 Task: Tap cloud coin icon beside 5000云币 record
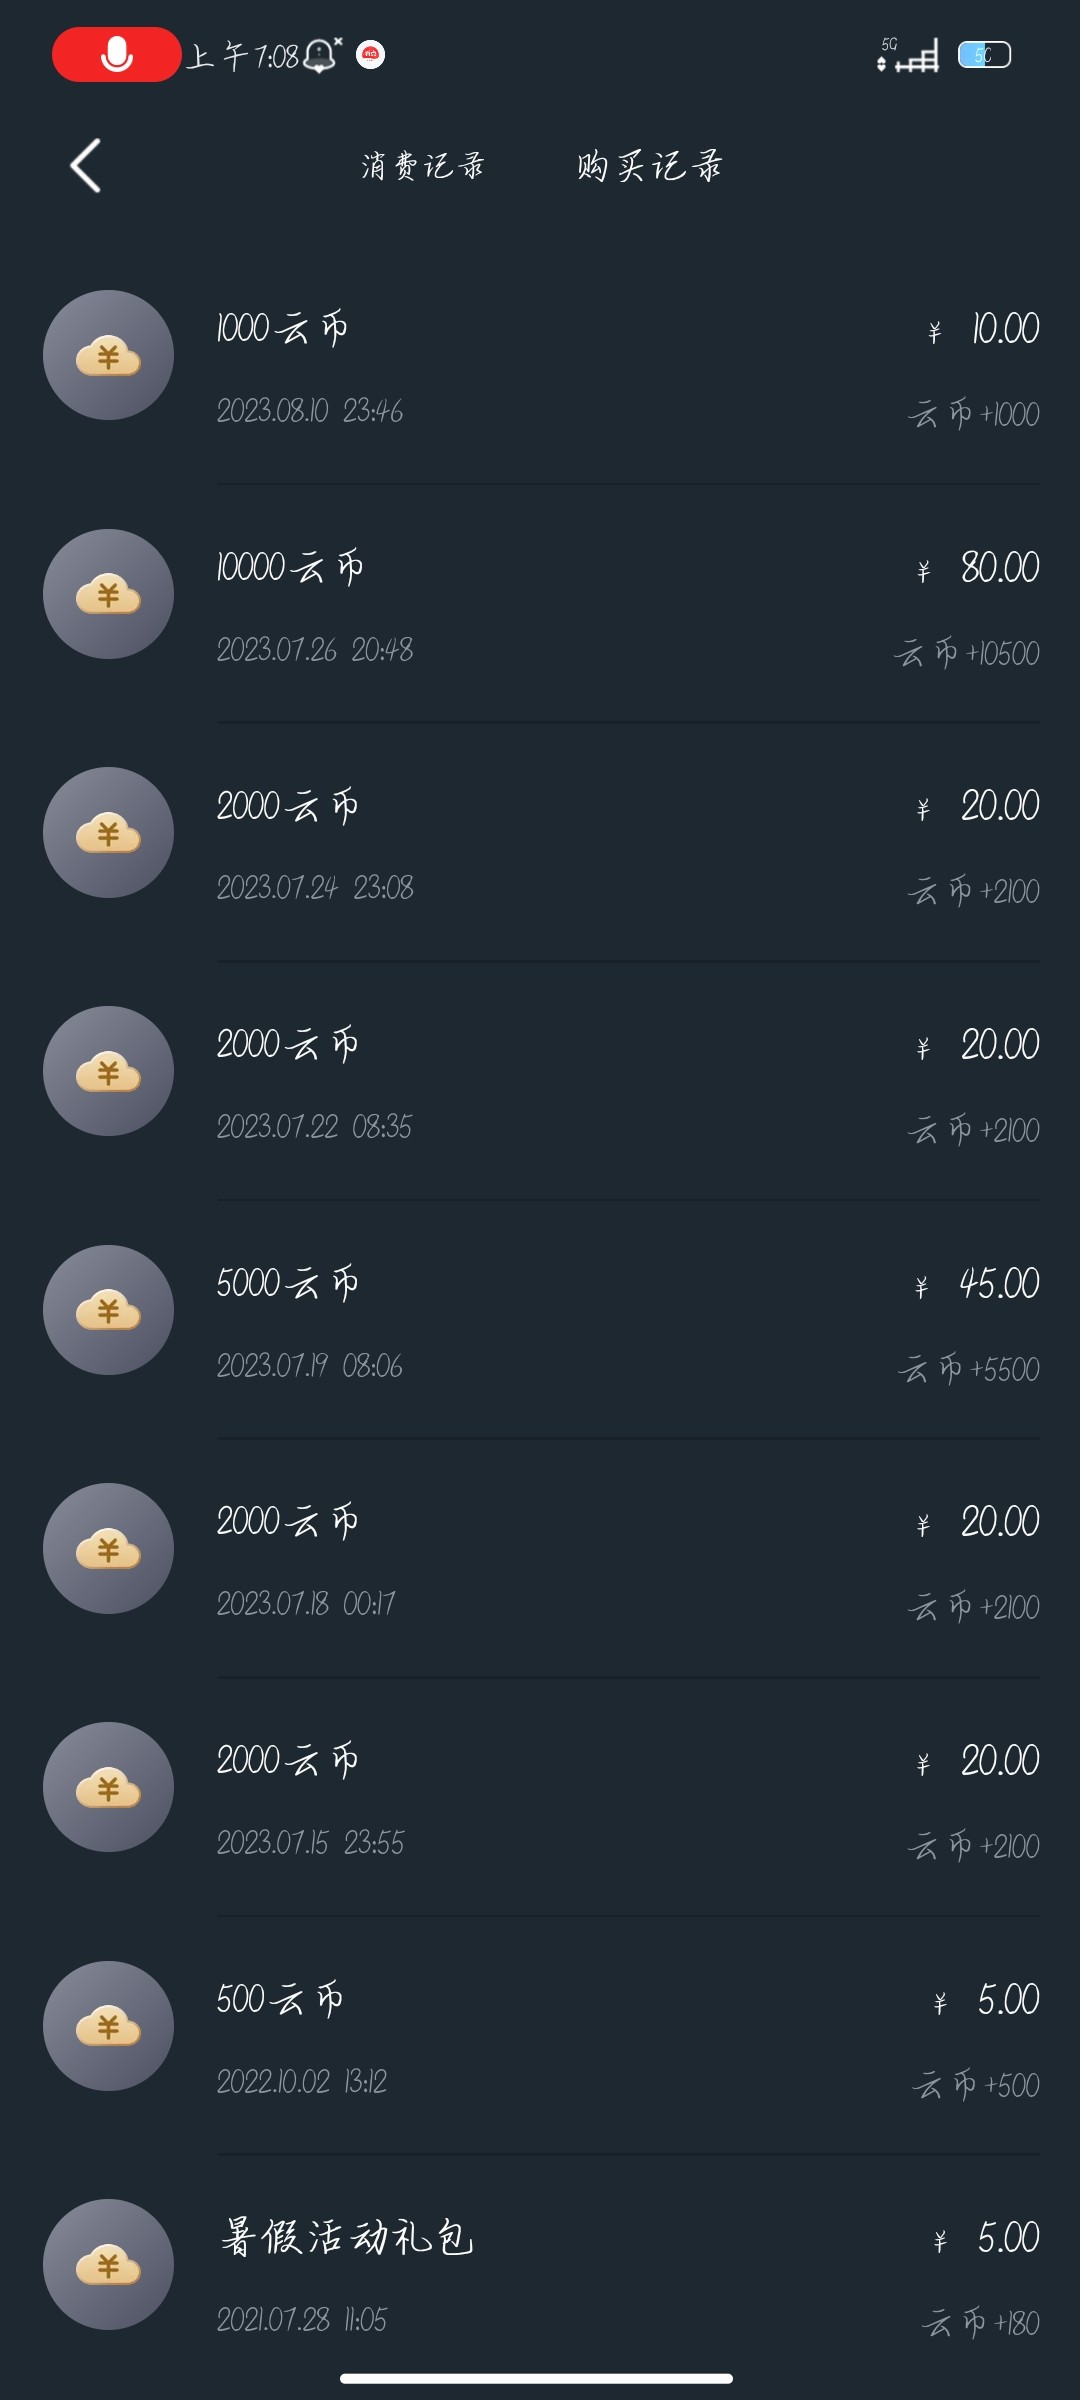coord(108,1310)
